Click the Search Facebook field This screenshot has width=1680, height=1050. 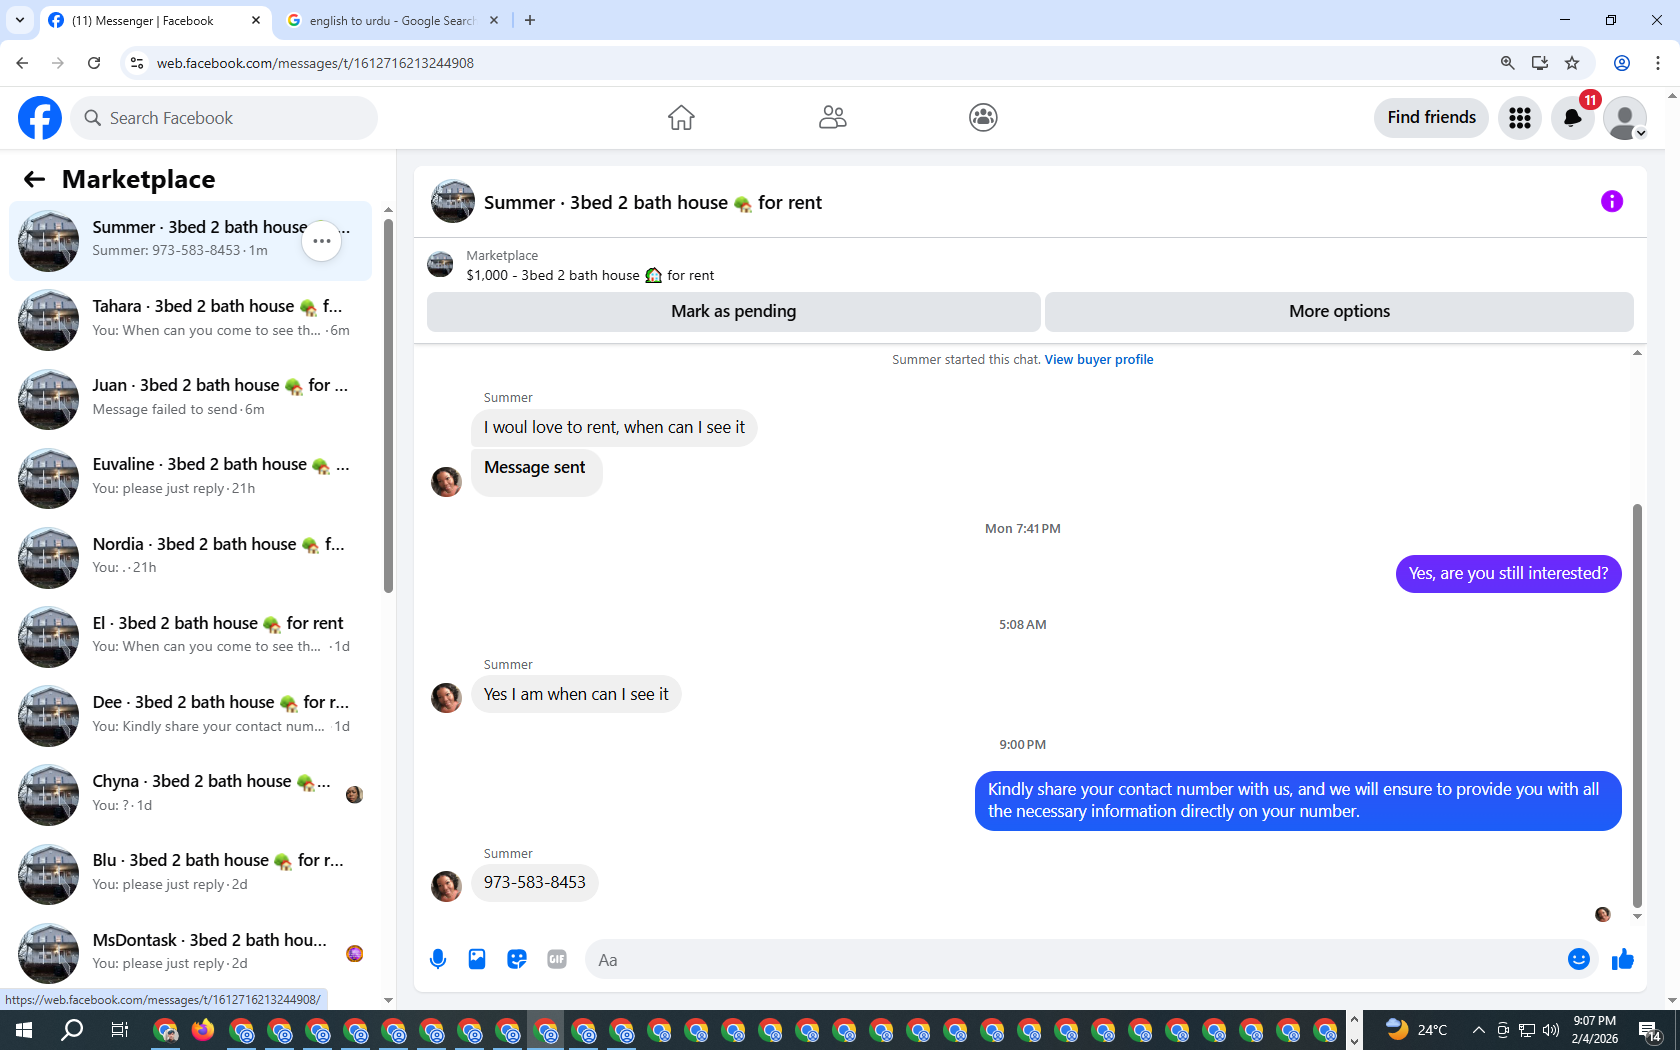click(224, 118)
